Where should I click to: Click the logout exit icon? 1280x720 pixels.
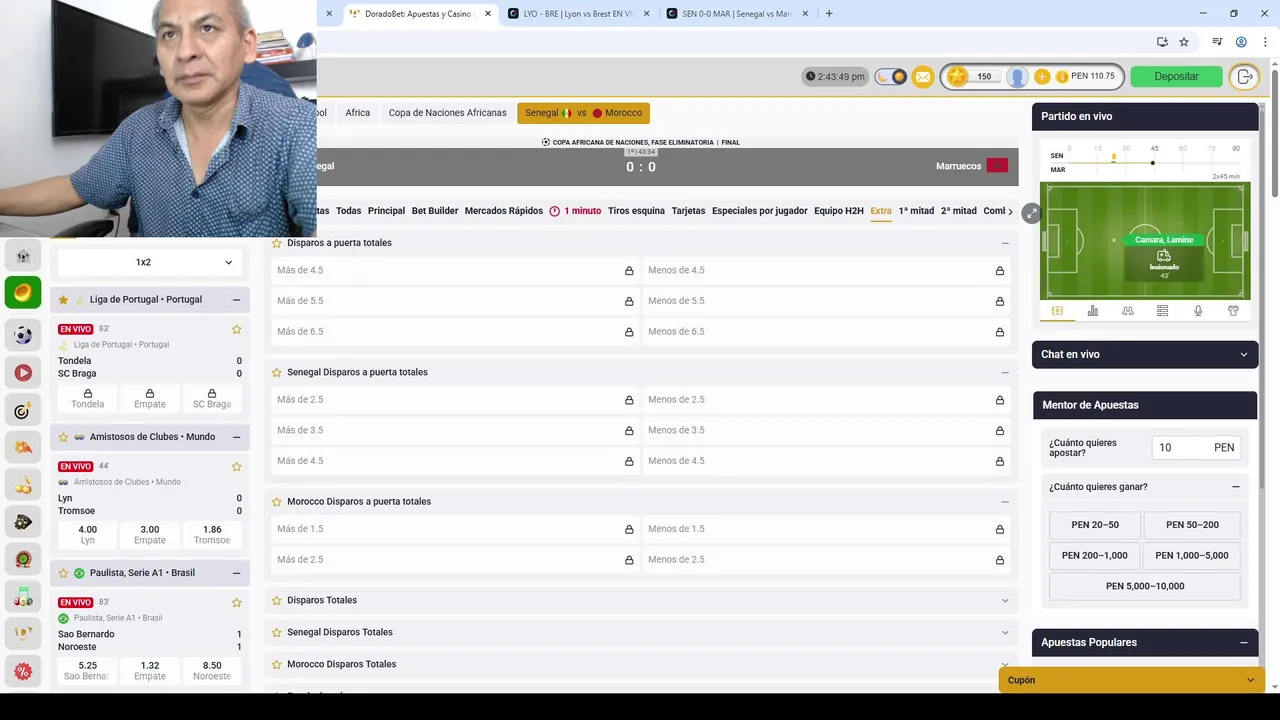[1244, 77]
